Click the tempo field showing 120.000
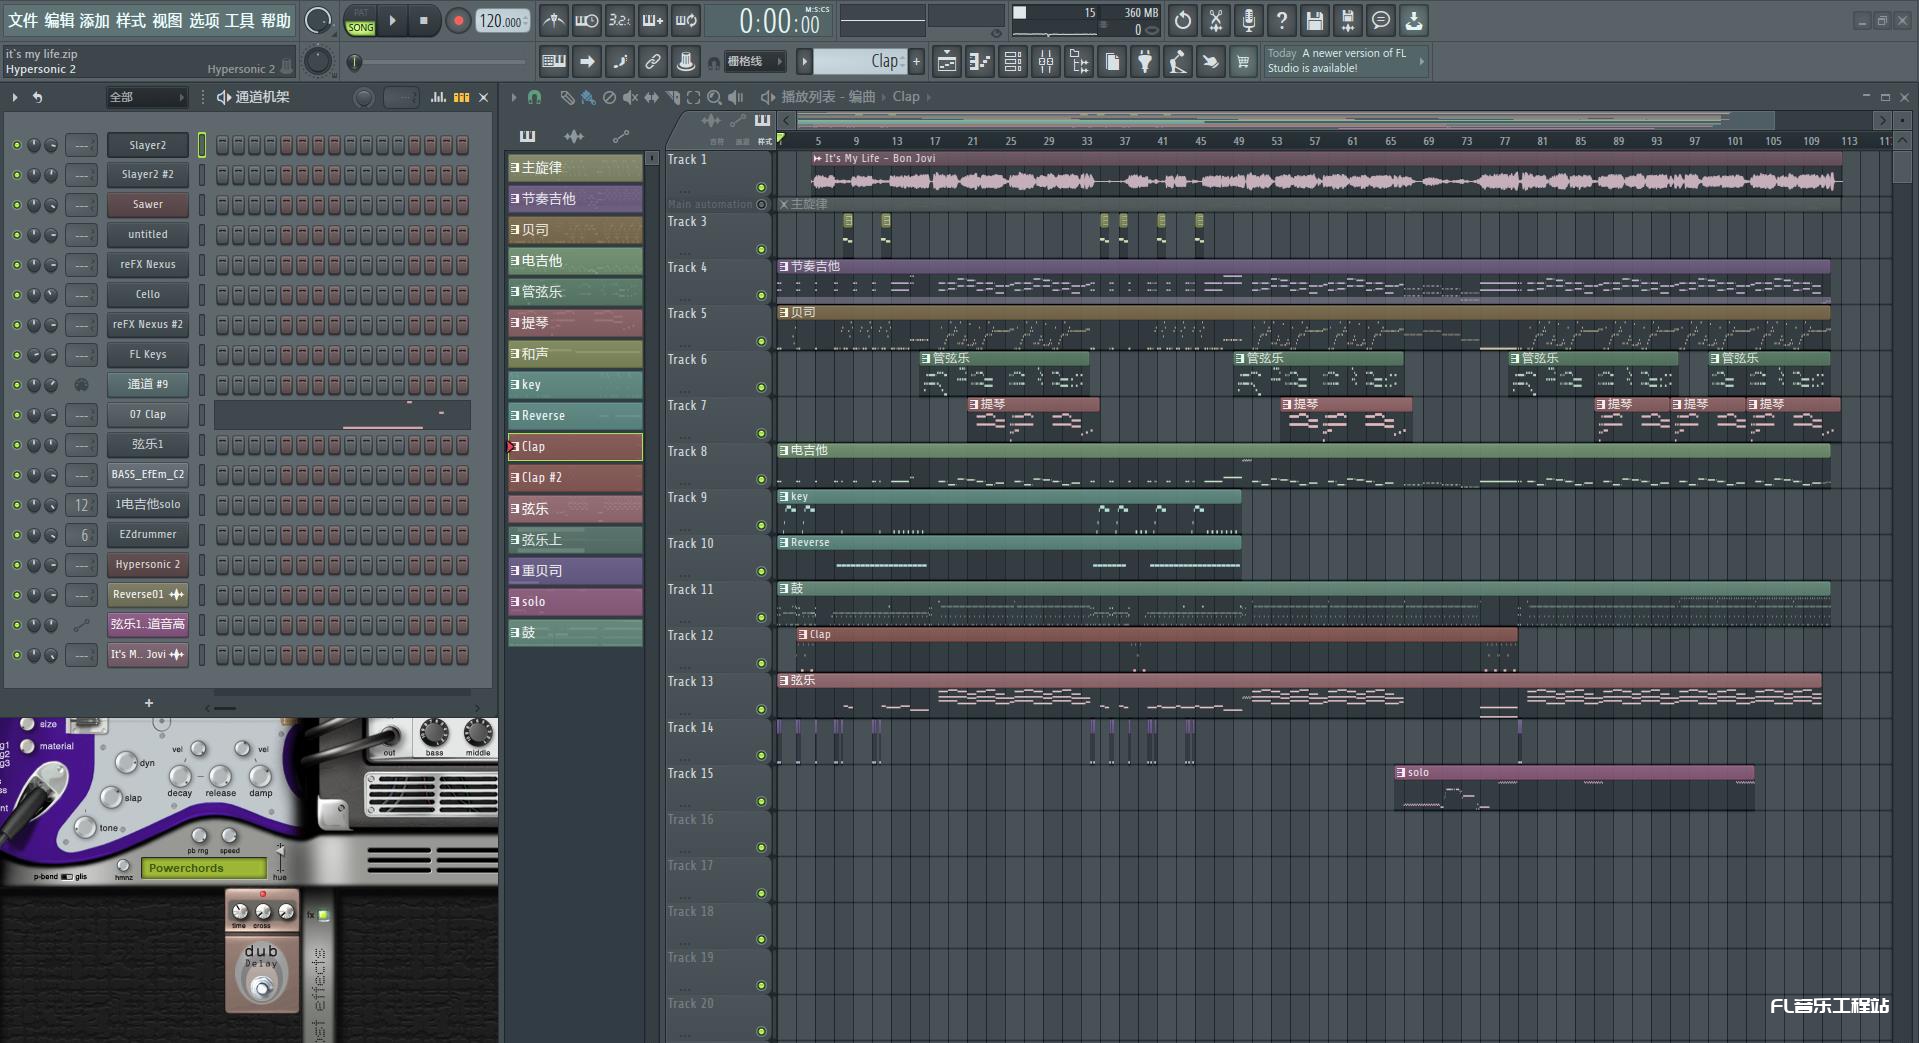The height and width of the screenshot is (1043, 1919). pyautogui.click(x=502, y=21)
